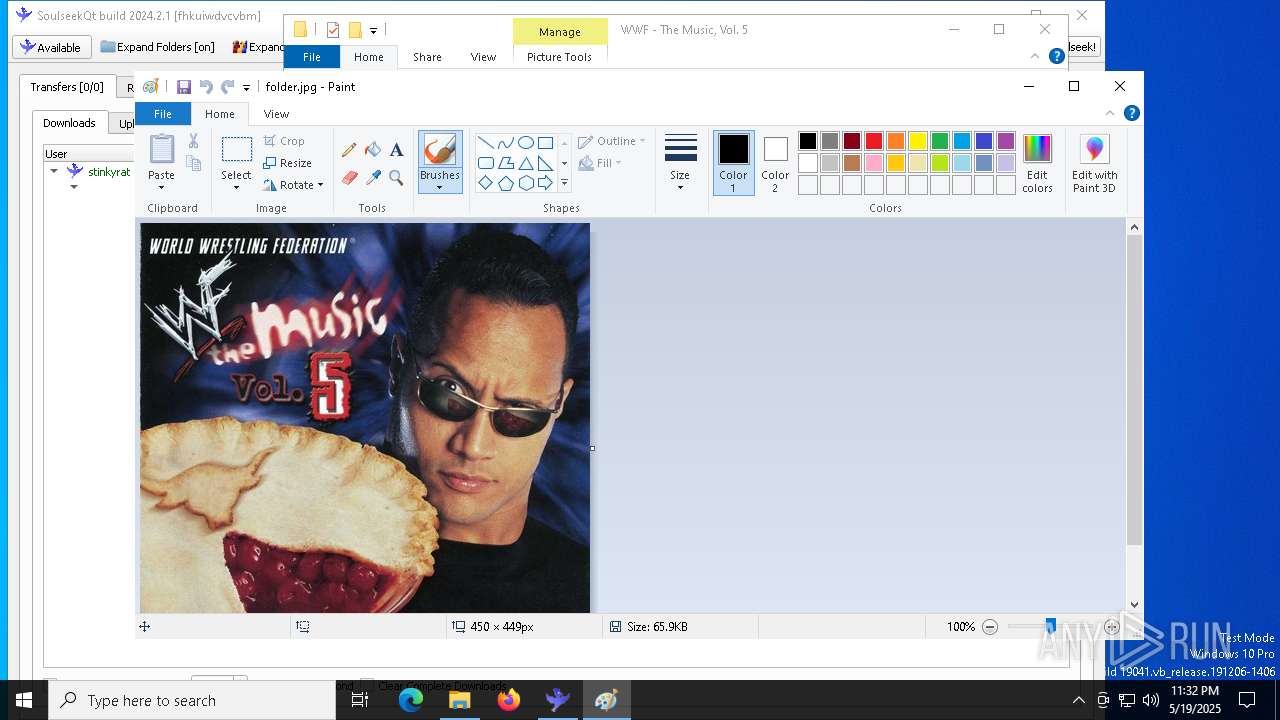This screenshot has height=720, width=1280.
Task: Click the Paste clipboard icon
Action: [x=161, y=148]
